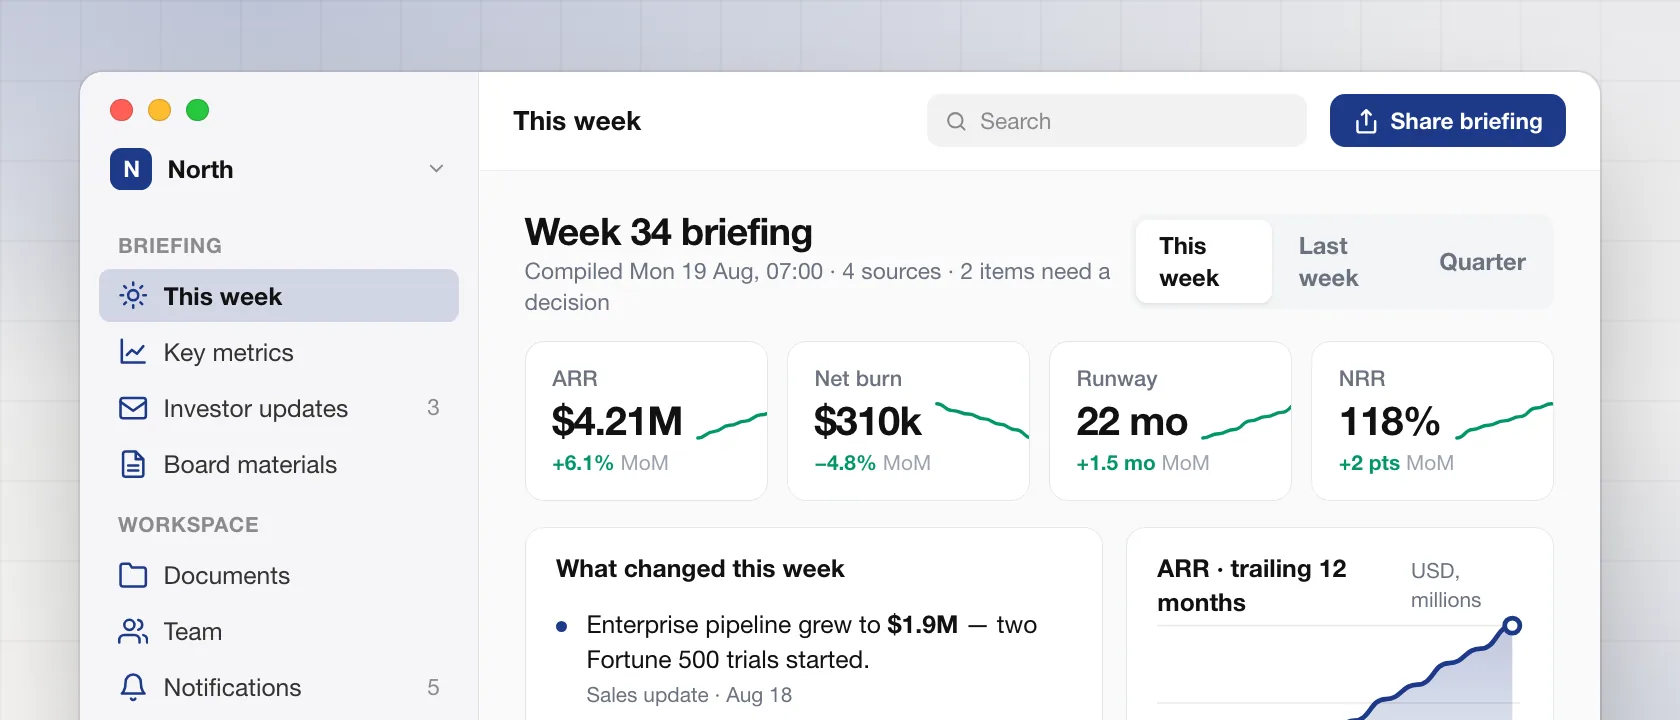Open the Net burn $310k card

[x=908, y=421]
